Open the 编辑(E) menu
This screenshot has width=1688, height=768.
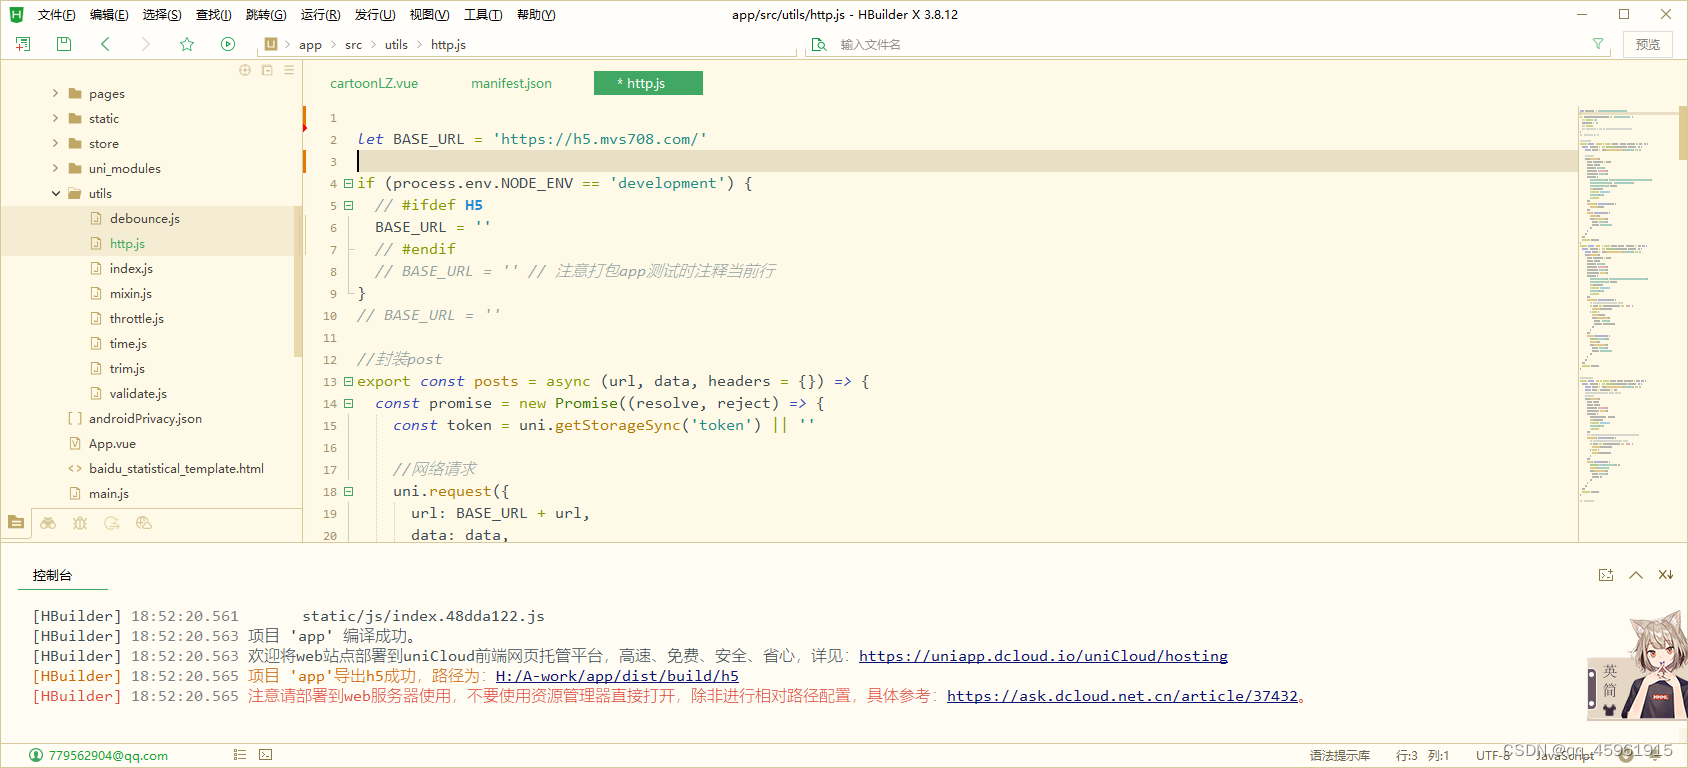point(109,15)
